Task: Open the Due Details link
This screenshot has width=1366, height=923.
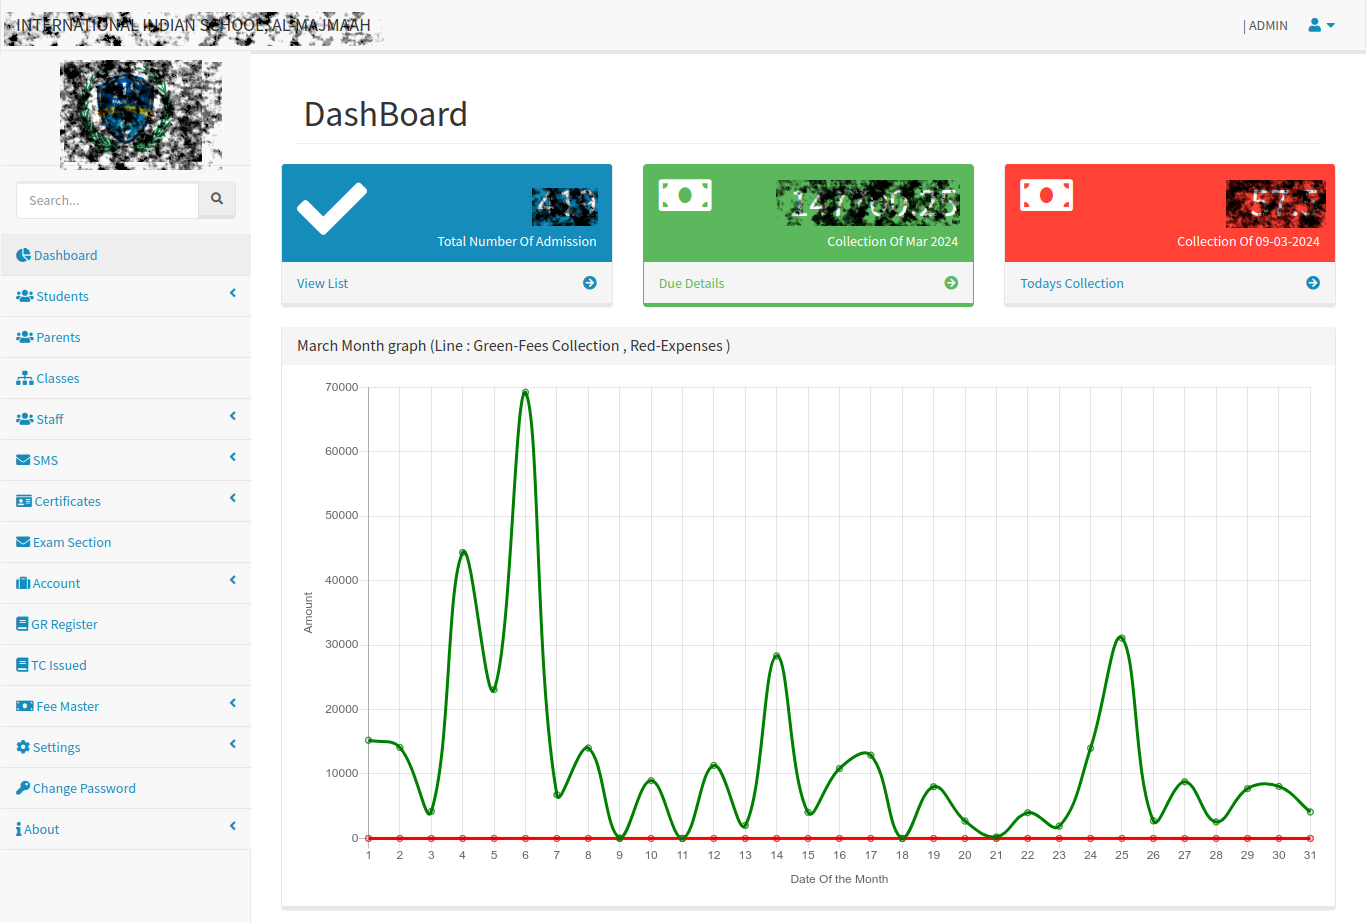Action: coord(691,283)
